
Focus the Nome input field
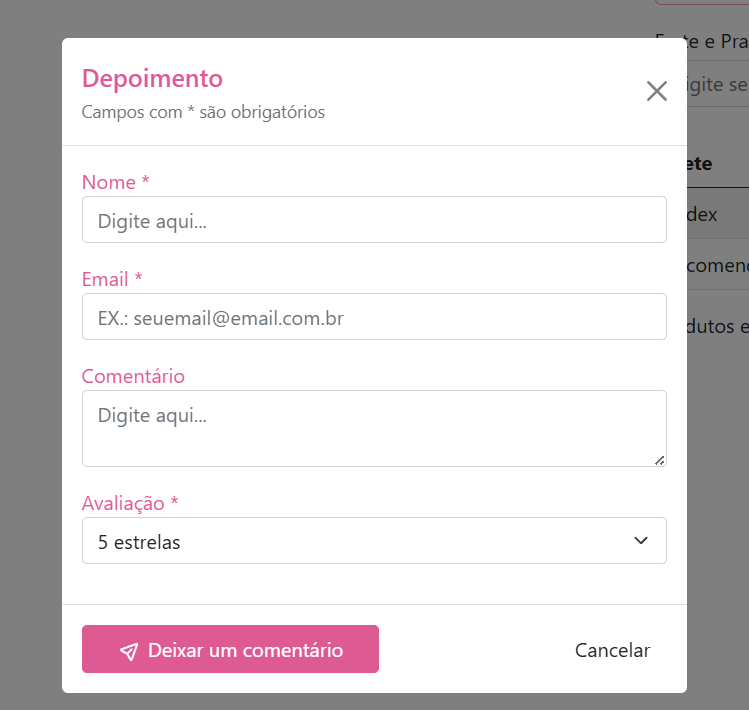click(373, 220)
